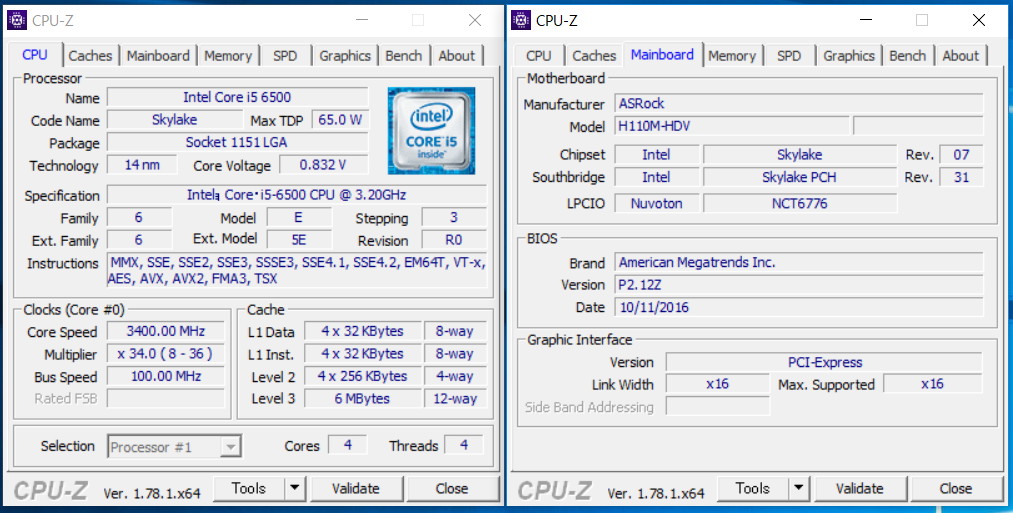
Task: Select Mainboard tab in right window
Action: 662,54
